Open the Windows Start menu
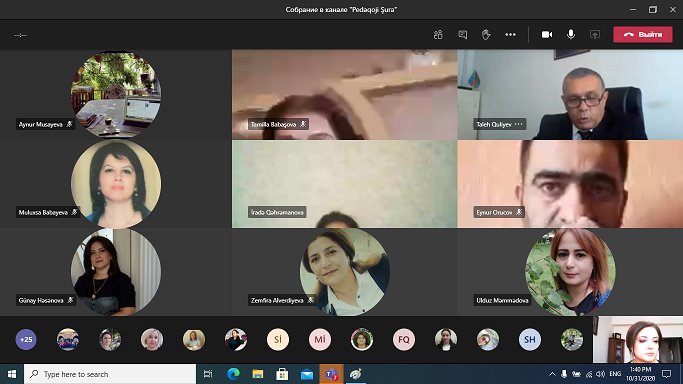 click(x=12, y=374)
